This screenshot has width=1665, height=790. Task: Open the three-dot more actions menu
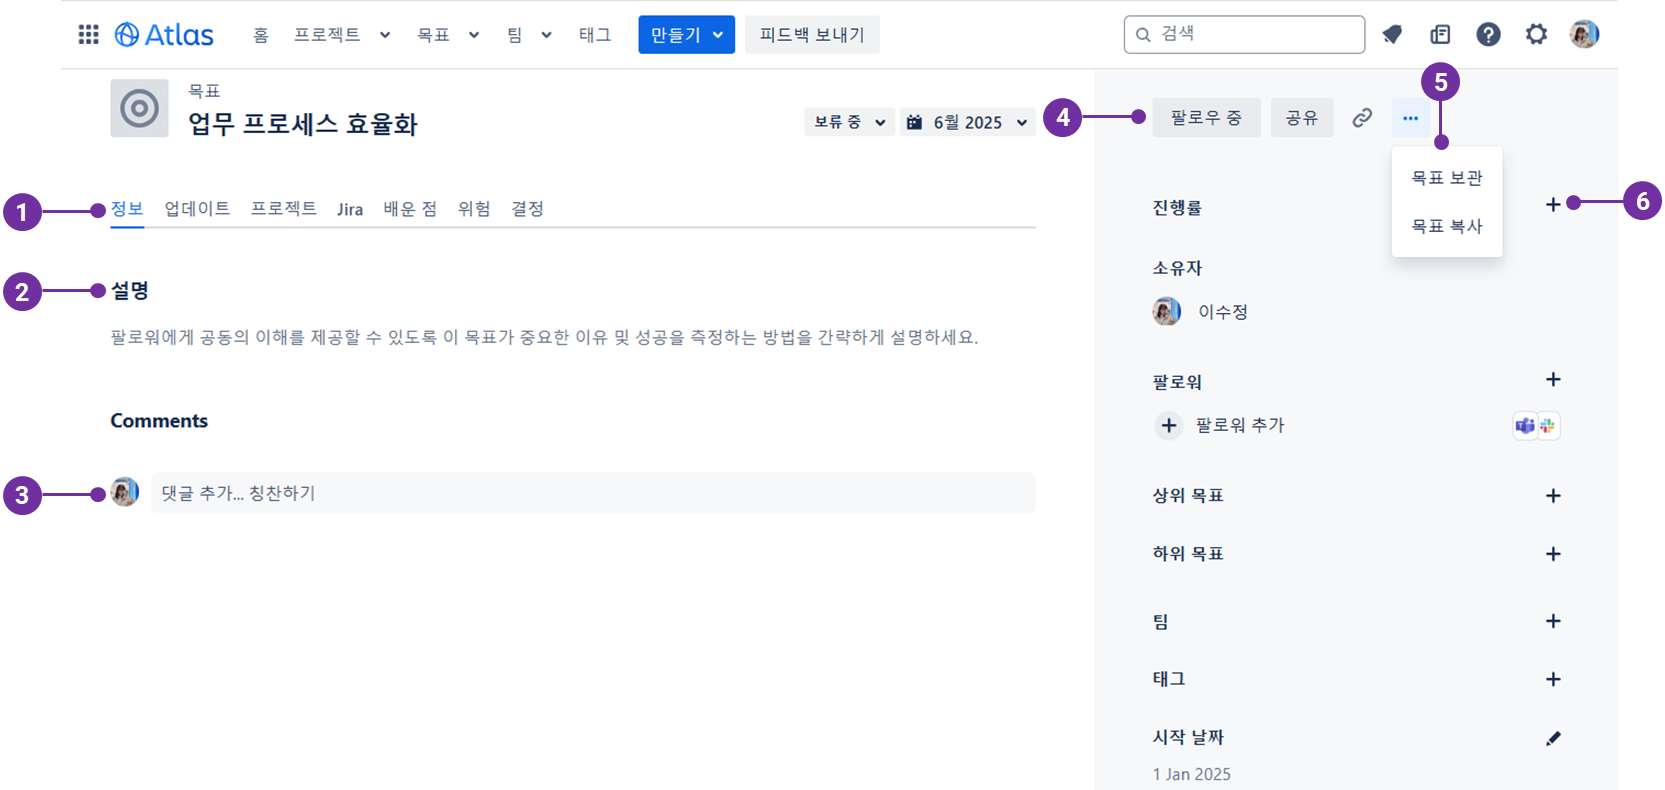coord(1410,118)
